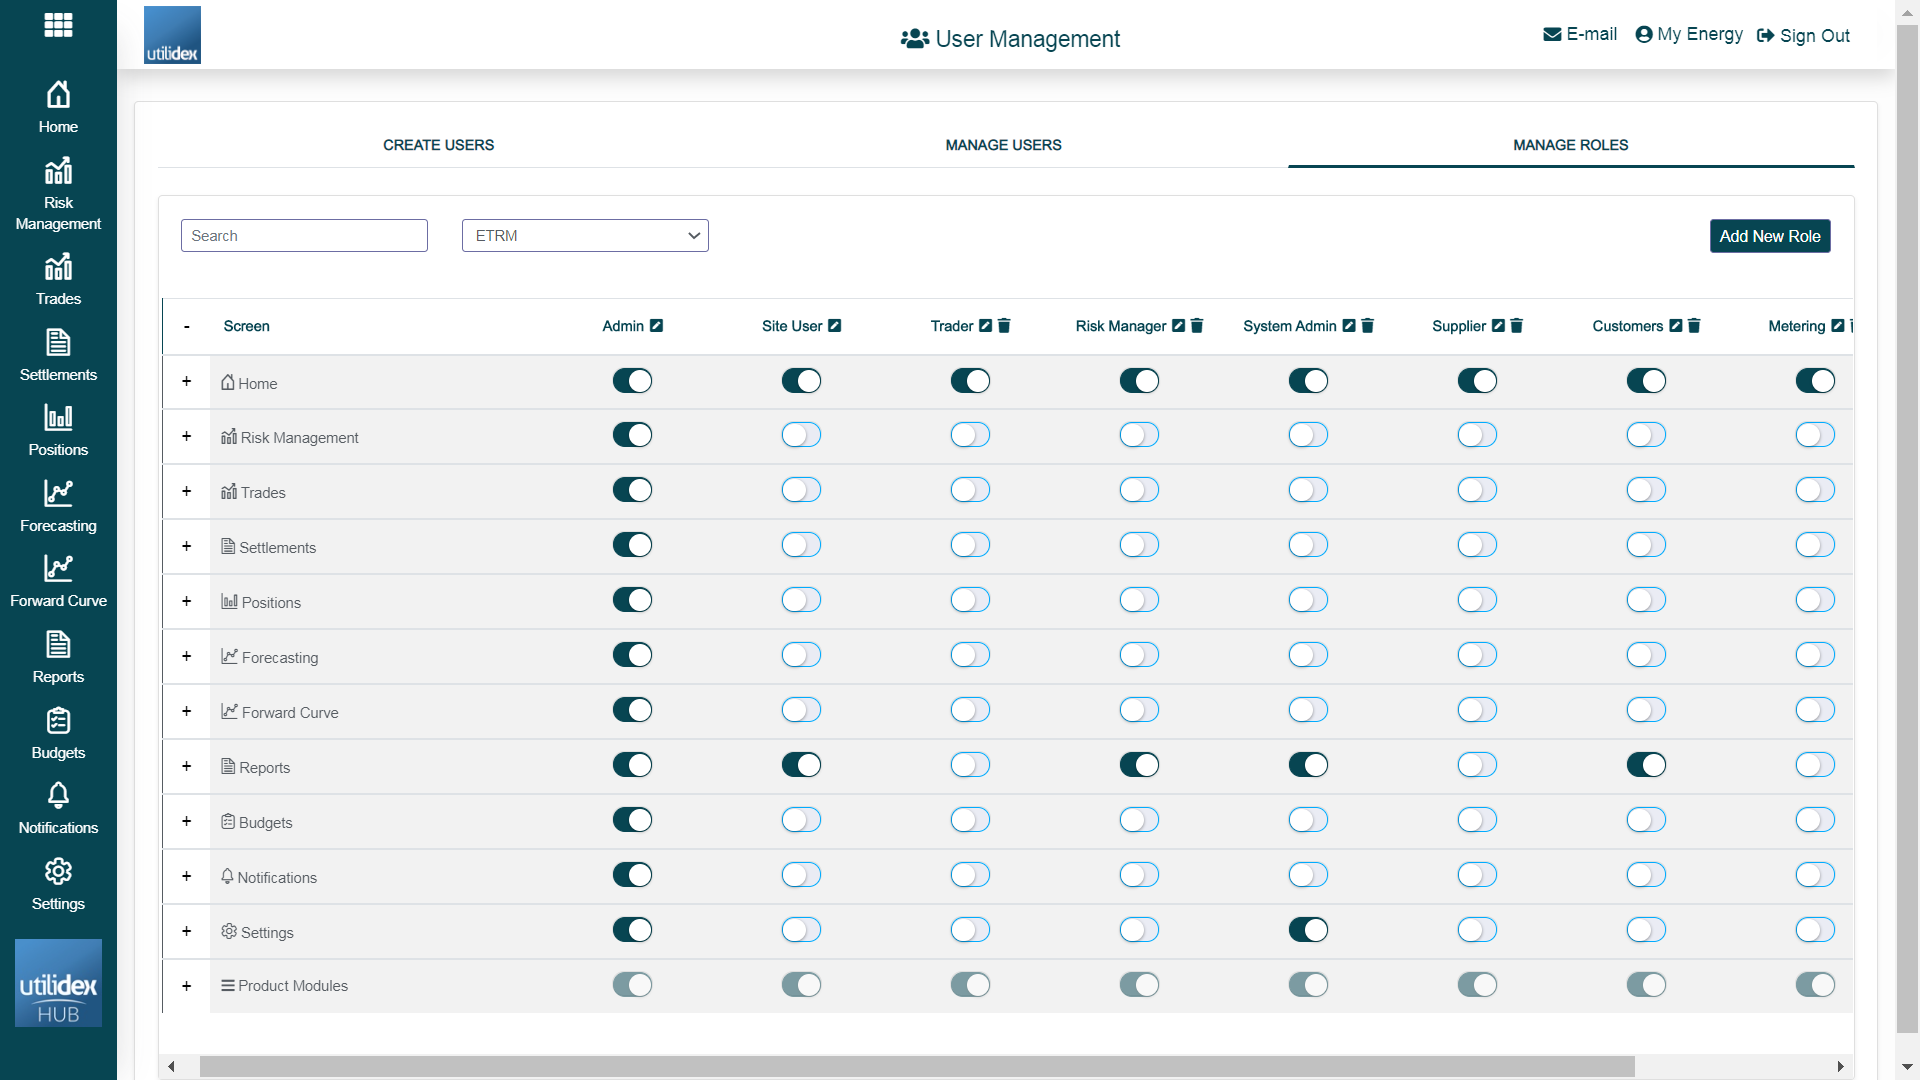Viewport: 1920px width, 1080px height.
Task: Enable Positions for Supplier role
Action: pos(1477,600)
